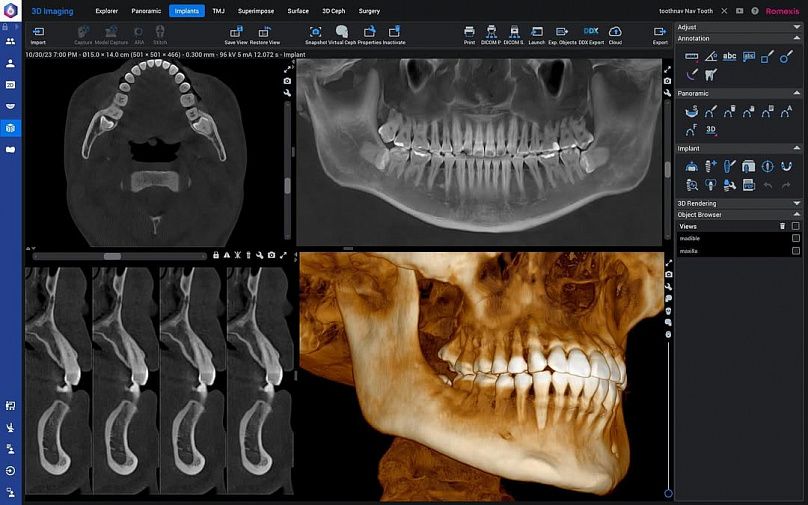Image resolution: width=808 pixels, height=505 pixels.
Task: Open the TMJ tab
Action: click(218, 11)
